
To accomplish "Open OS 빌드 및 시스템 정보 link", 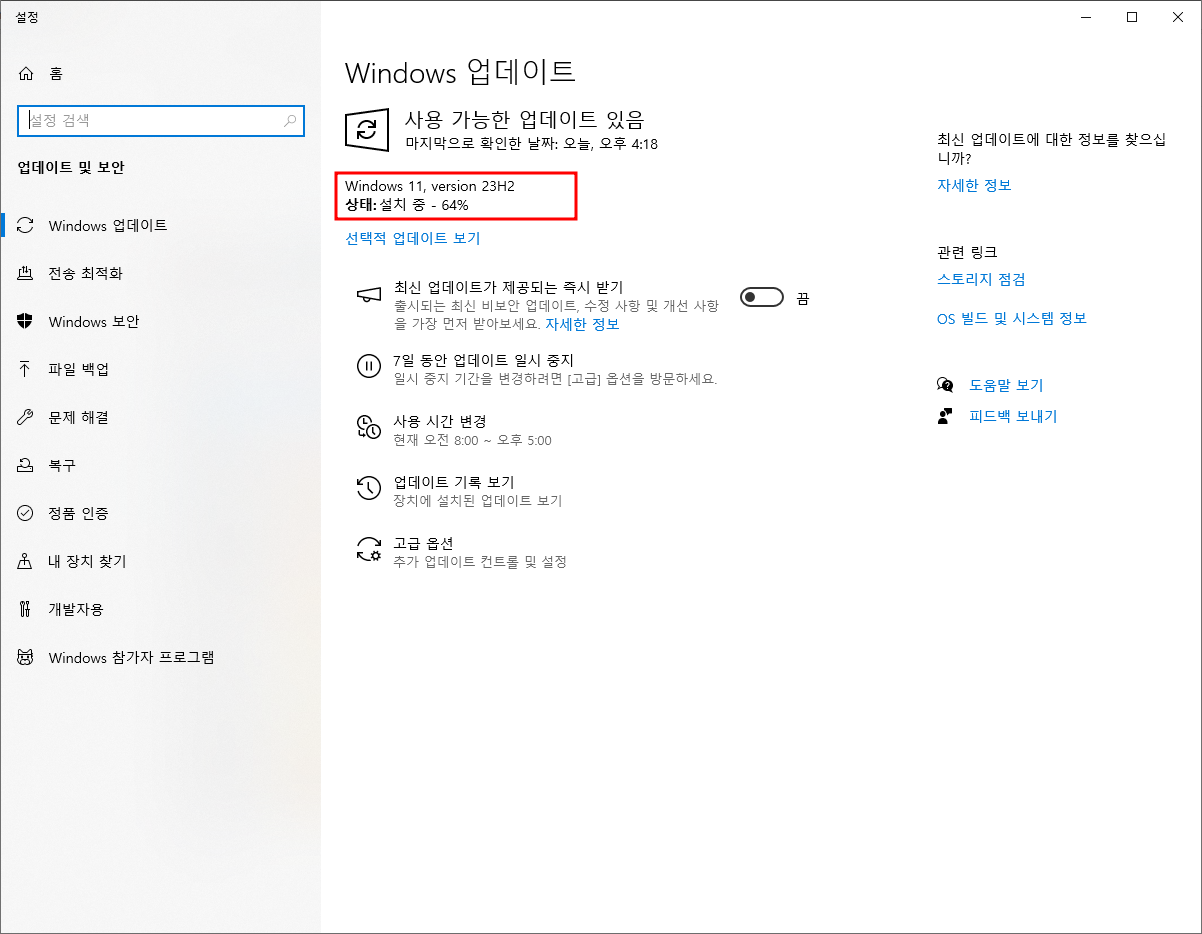I will point(1012,319).
